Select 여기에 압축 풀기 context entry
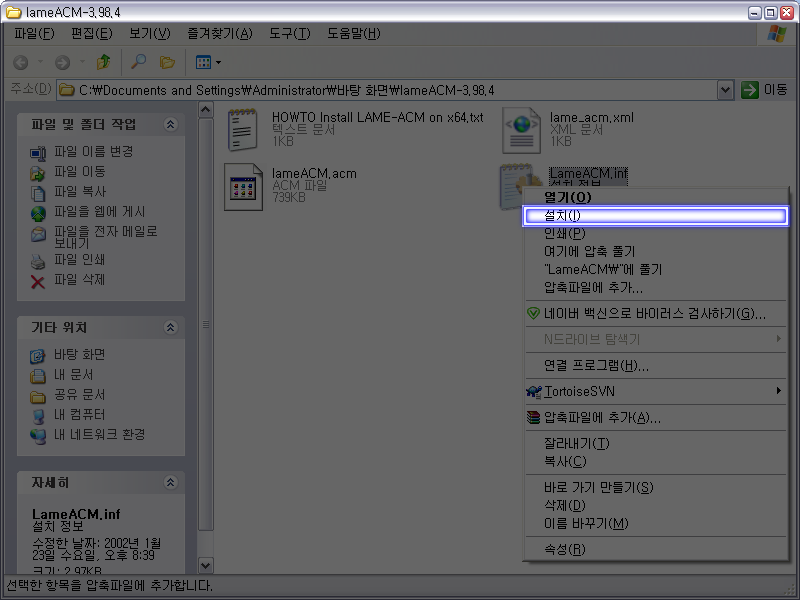Screen dimensions: 800x600 (x=656, y=252)
